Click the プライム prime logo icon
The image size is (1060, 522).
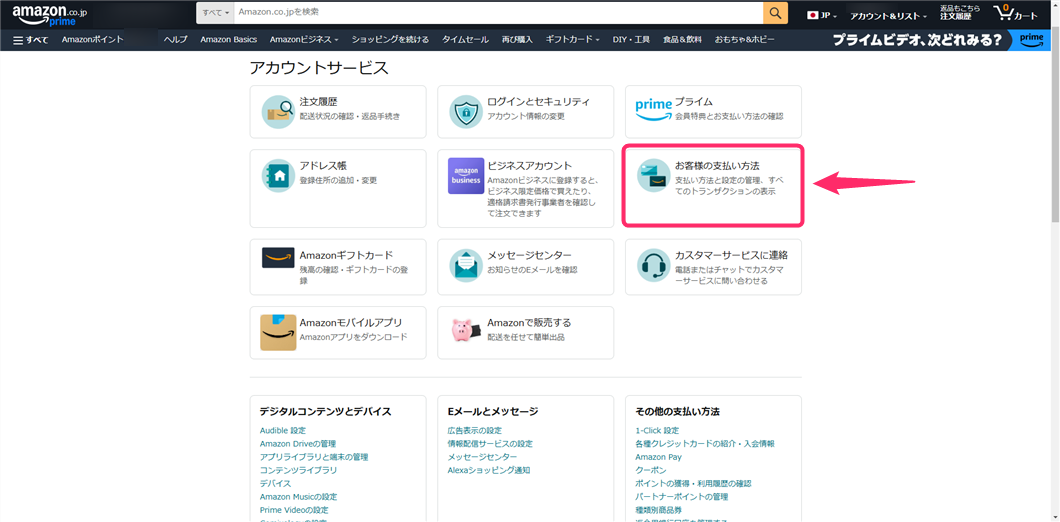tap(654, 108)
